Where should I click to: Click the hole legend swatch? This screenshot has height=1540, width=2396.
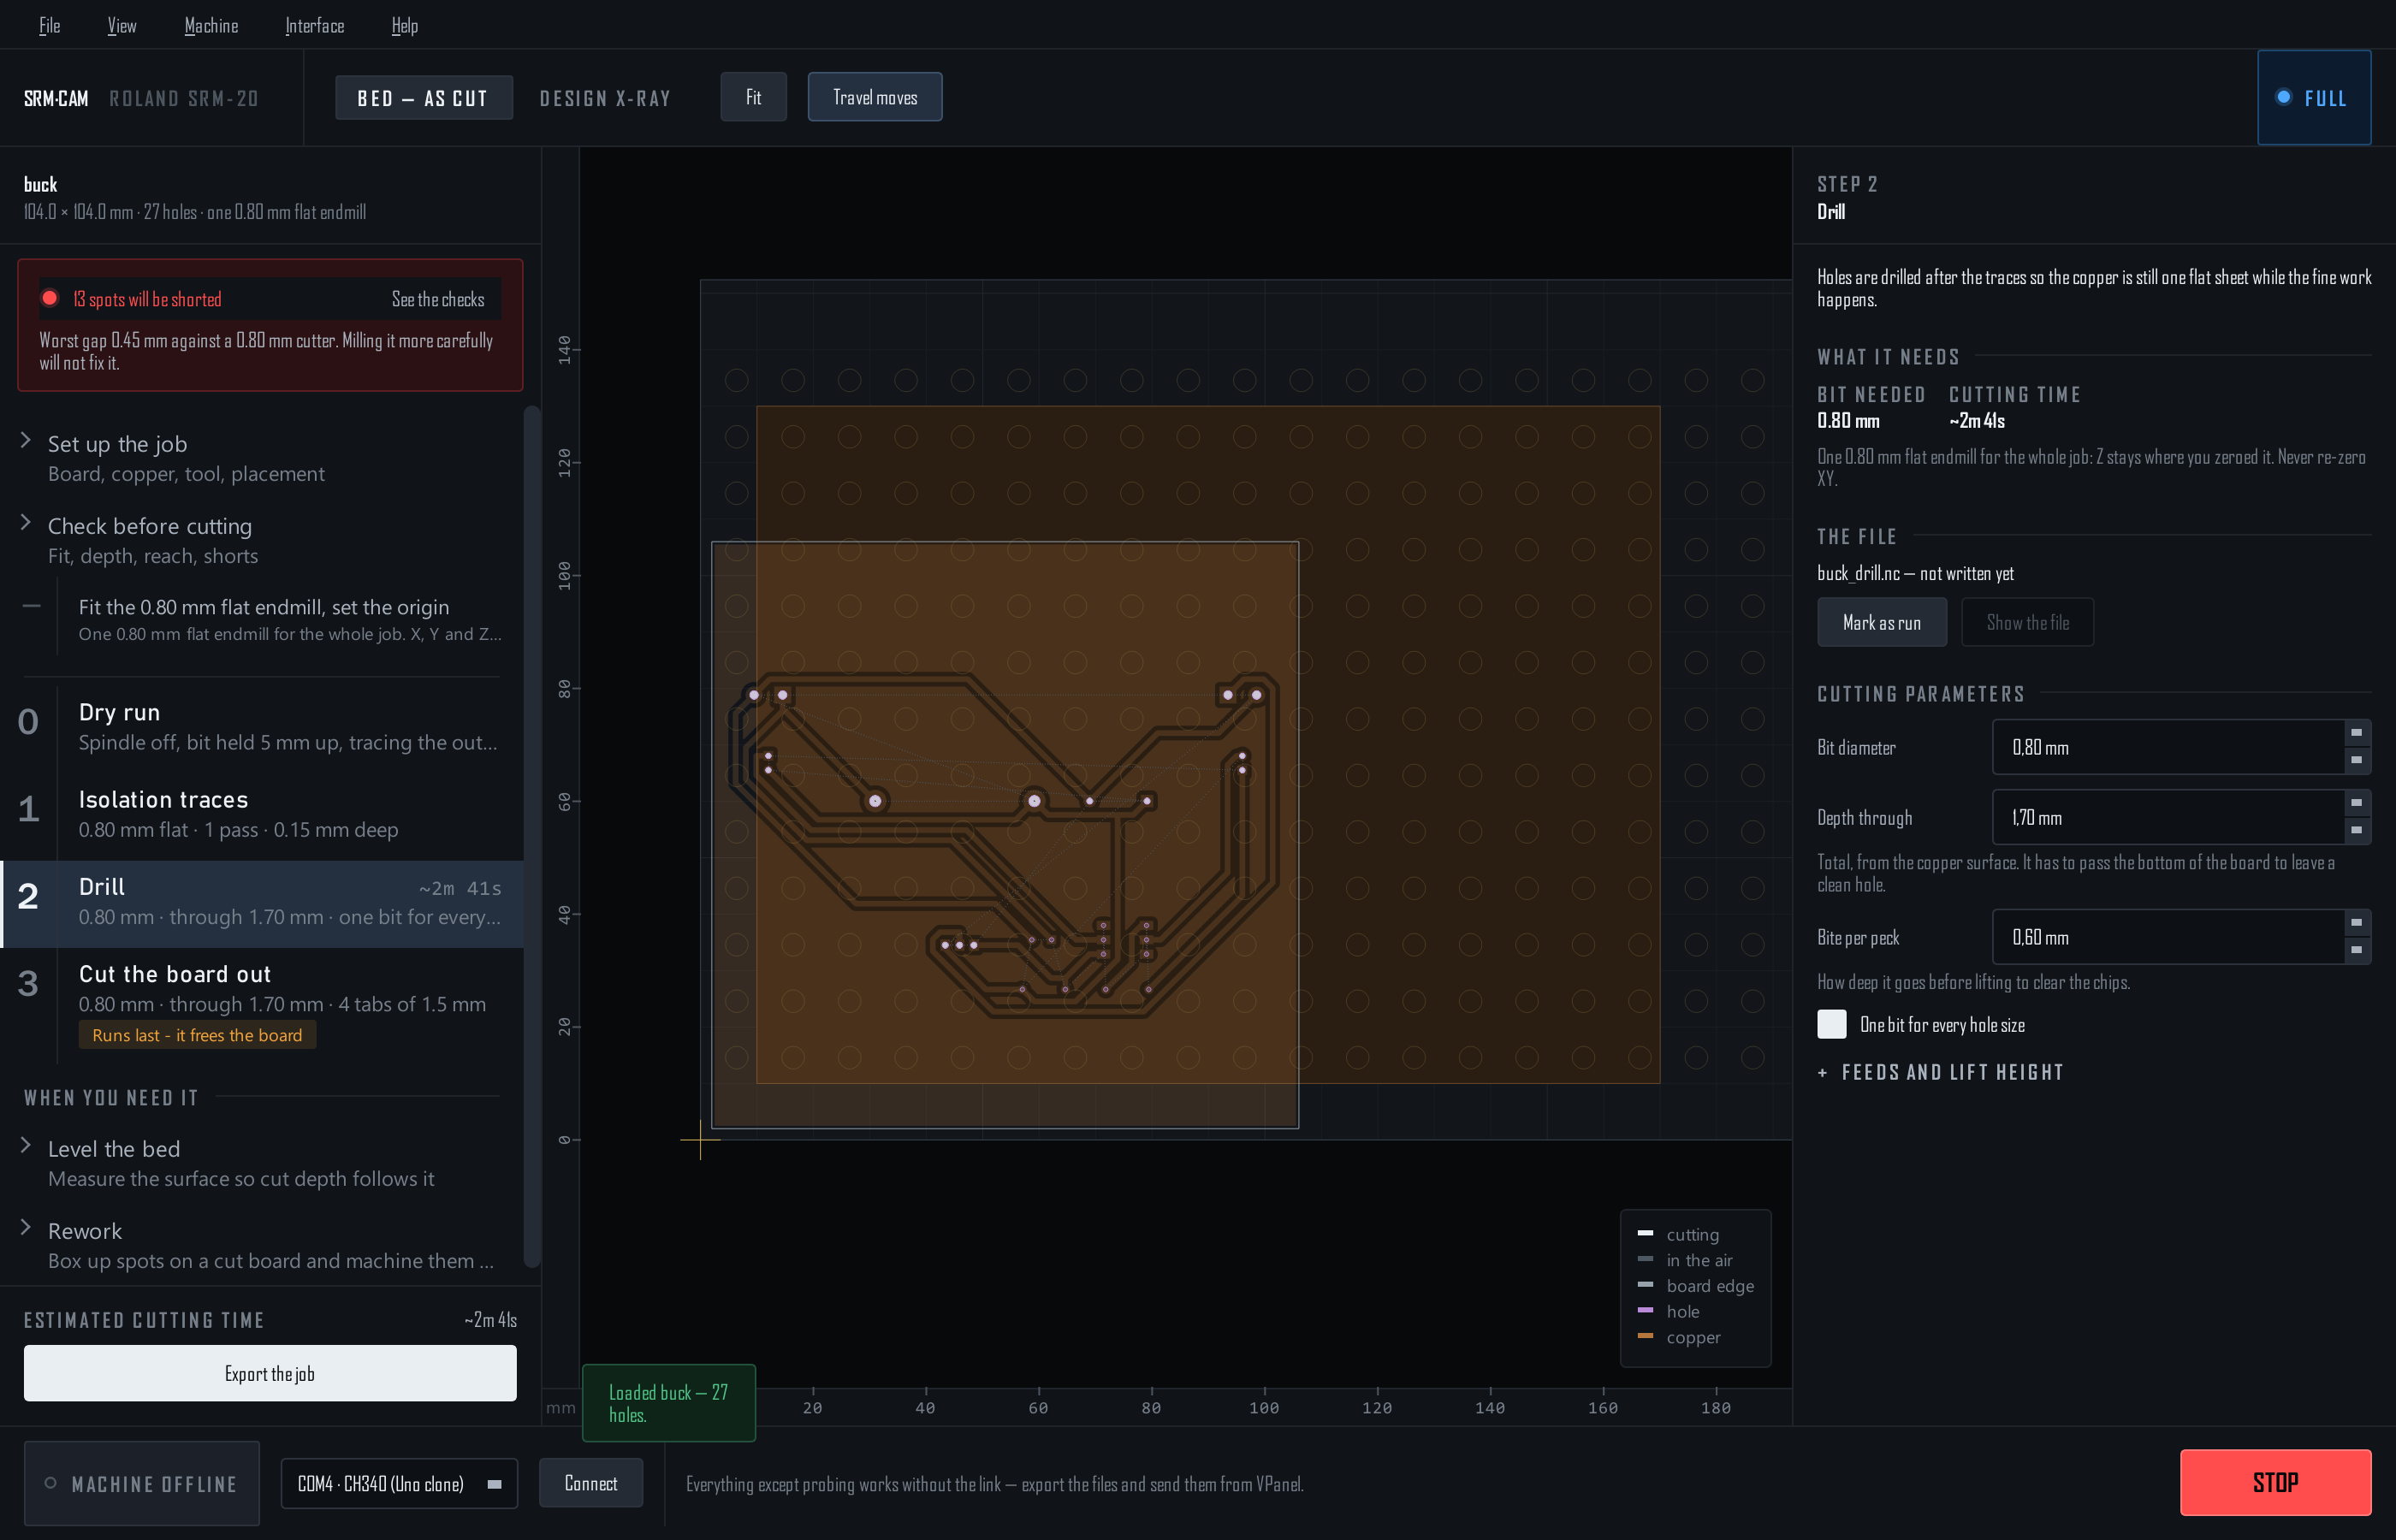(x=1645, y=1310)
